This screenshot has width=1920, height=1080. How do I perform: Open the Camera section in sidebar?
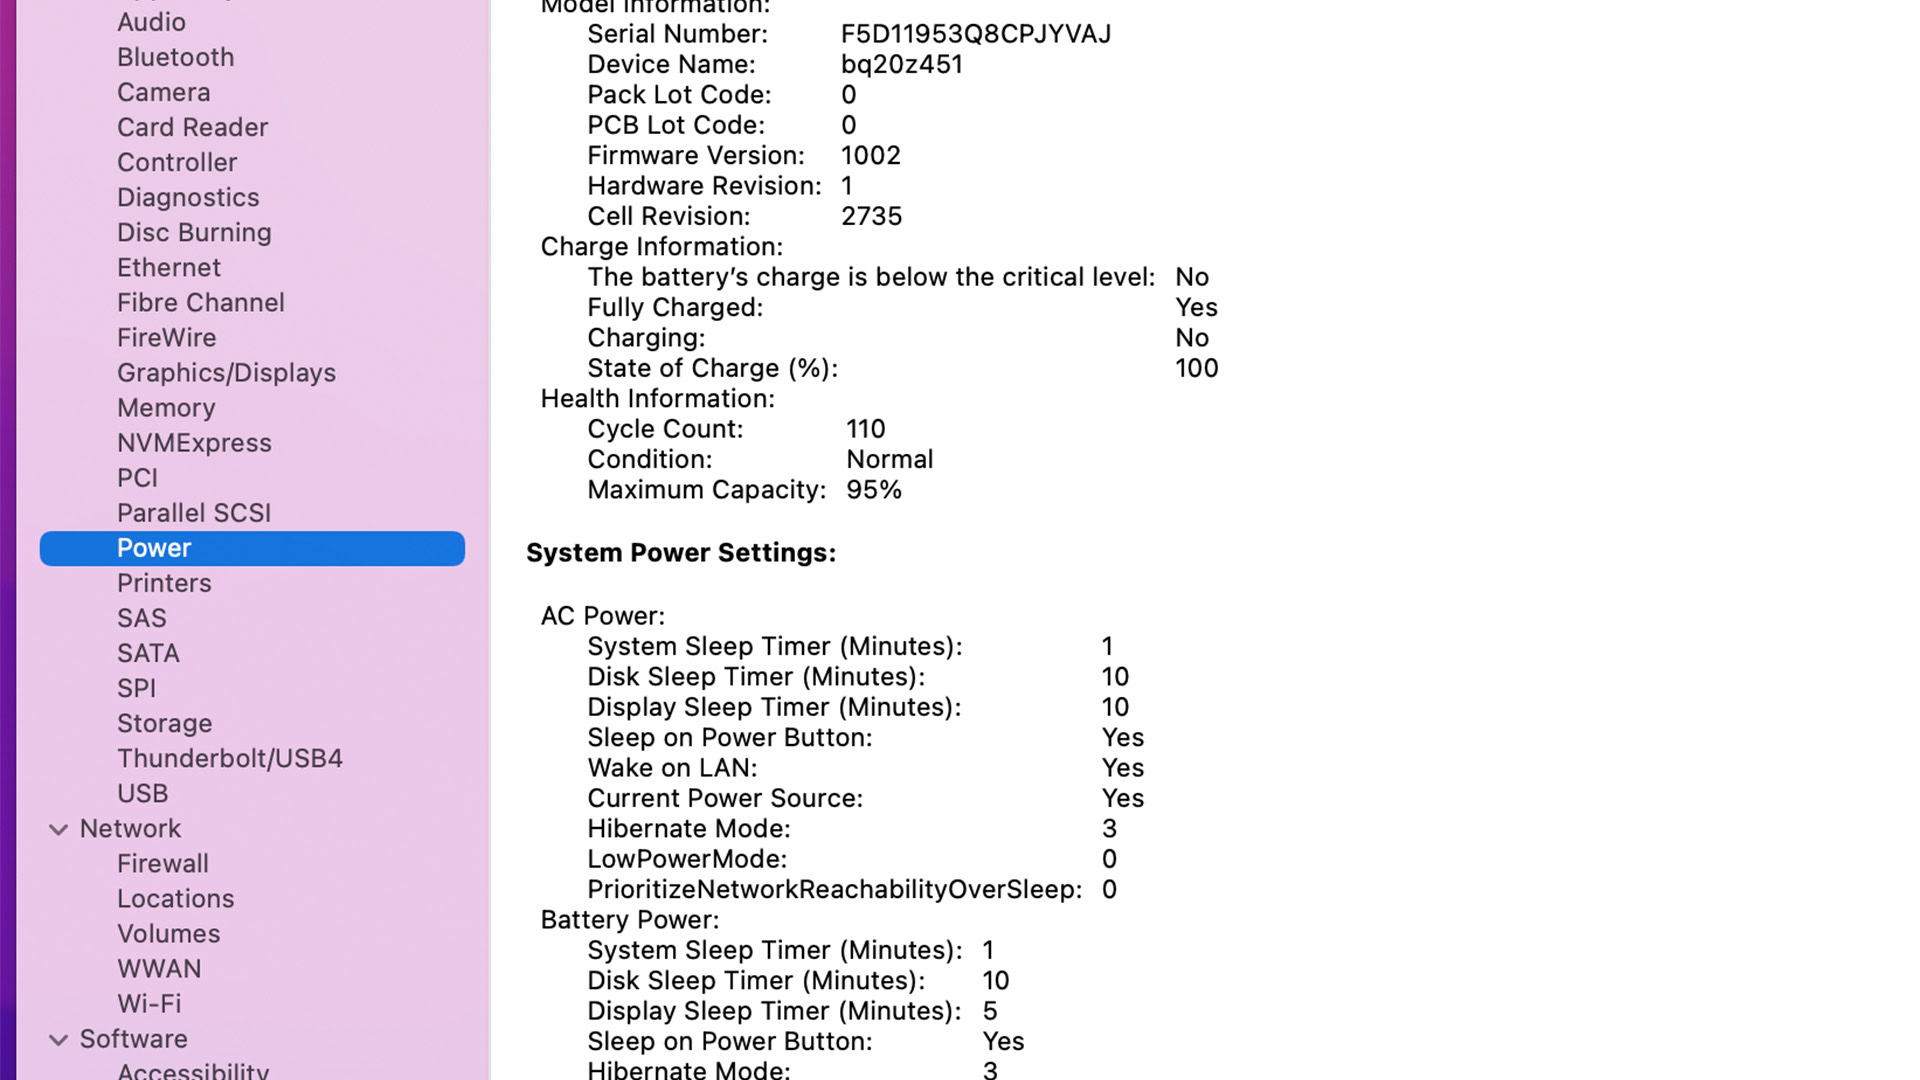[x=165, y=91]
